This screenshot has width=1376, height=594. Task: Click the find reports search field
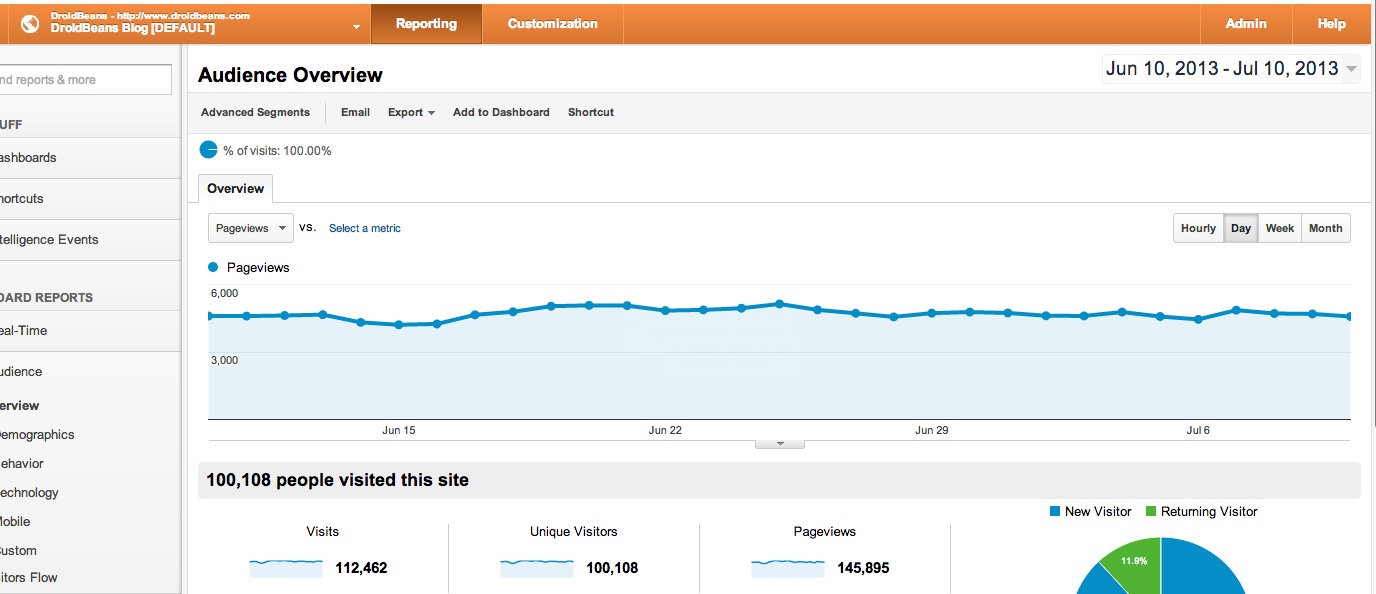pyautogui.click(x=85, y=80)
